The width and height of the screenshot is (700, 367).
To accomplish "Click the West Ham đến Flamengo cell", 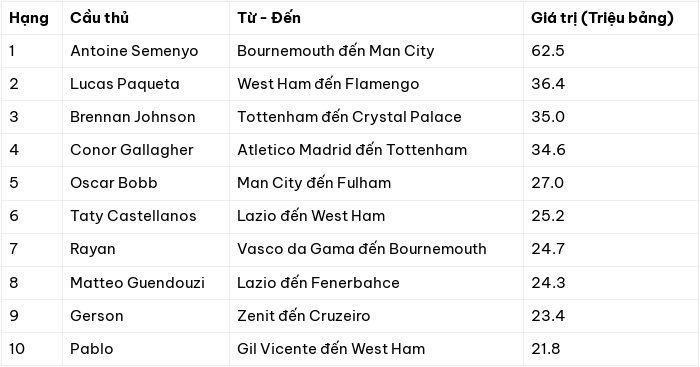I will coord(376,84).
